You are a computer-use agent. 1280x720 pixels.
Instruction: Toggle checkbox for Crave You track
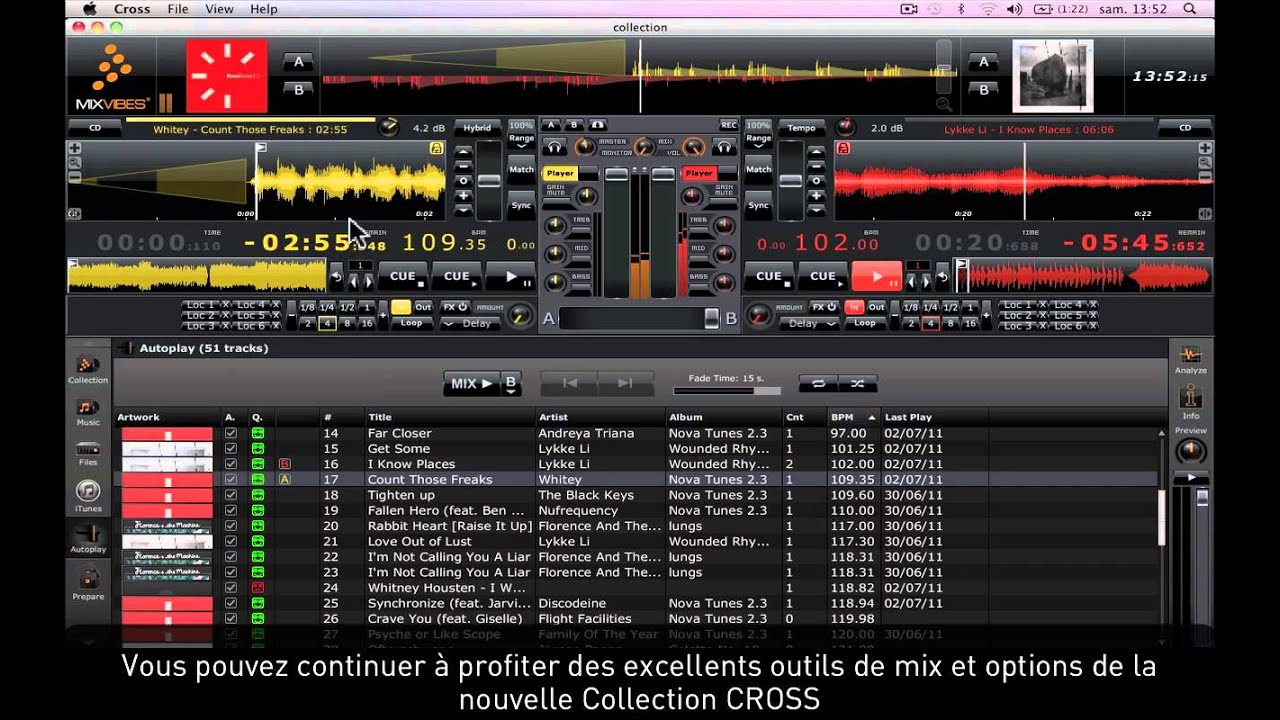click(x=231, y=619)
